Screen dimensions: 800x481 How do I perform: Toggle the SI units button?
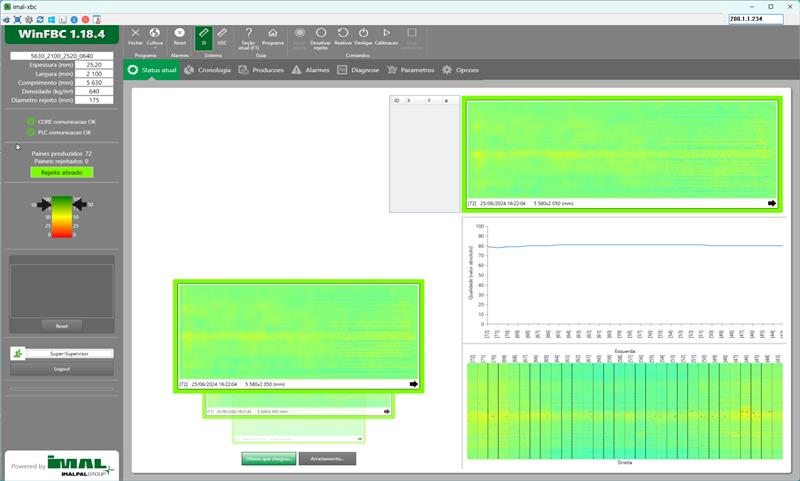point(204,35)
